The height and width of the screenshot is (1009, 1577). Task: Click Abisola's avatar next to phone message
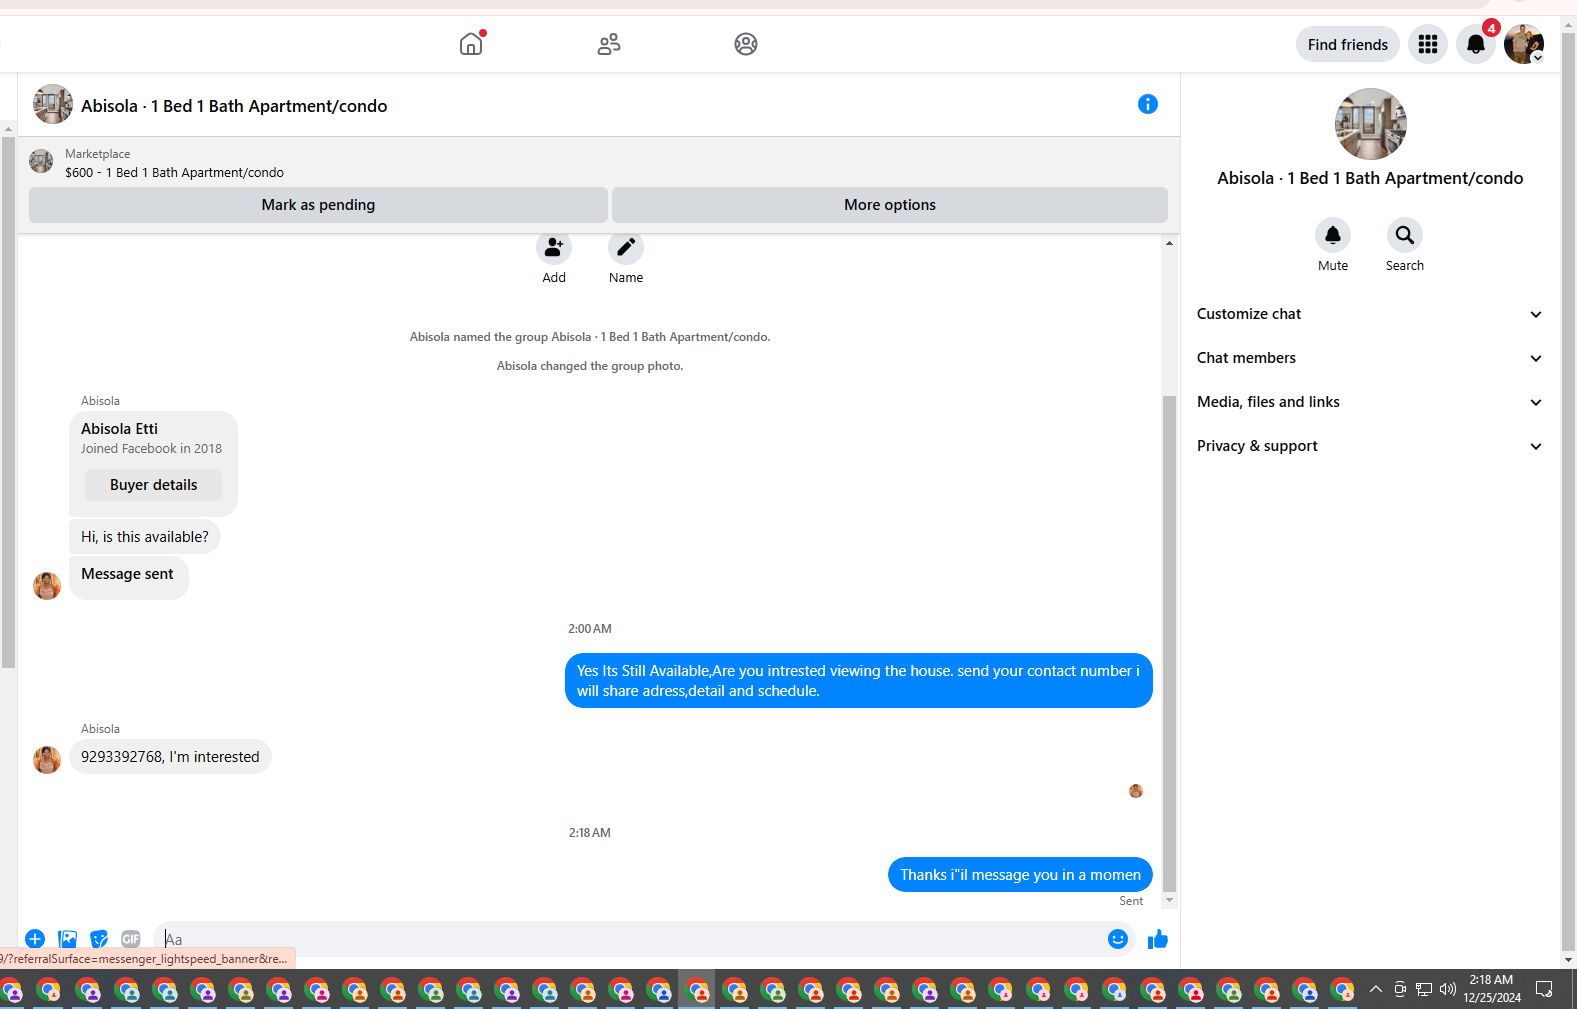(x=47, y=760)
